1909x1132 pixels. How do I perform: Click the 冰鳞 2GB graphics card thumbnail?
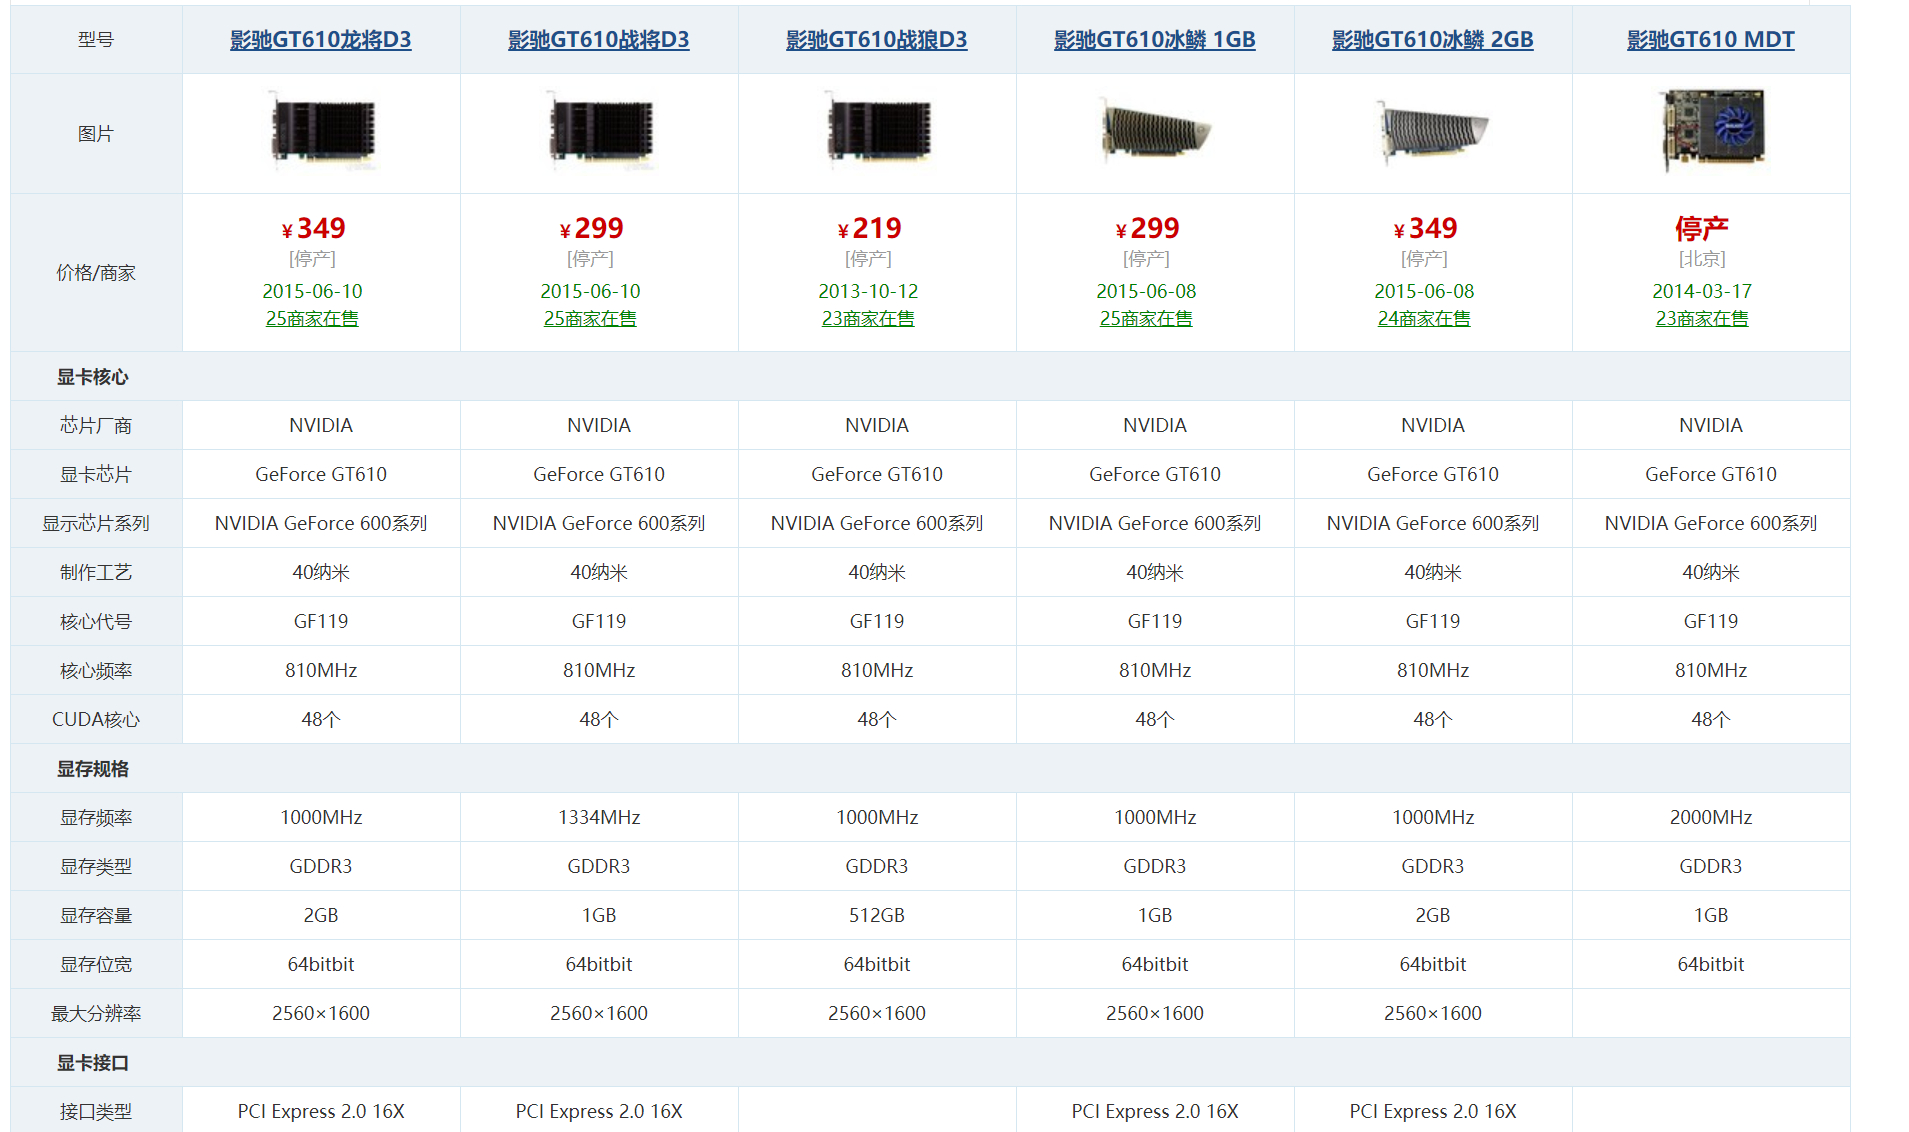pyautogui.click(x=1432, y=130)
